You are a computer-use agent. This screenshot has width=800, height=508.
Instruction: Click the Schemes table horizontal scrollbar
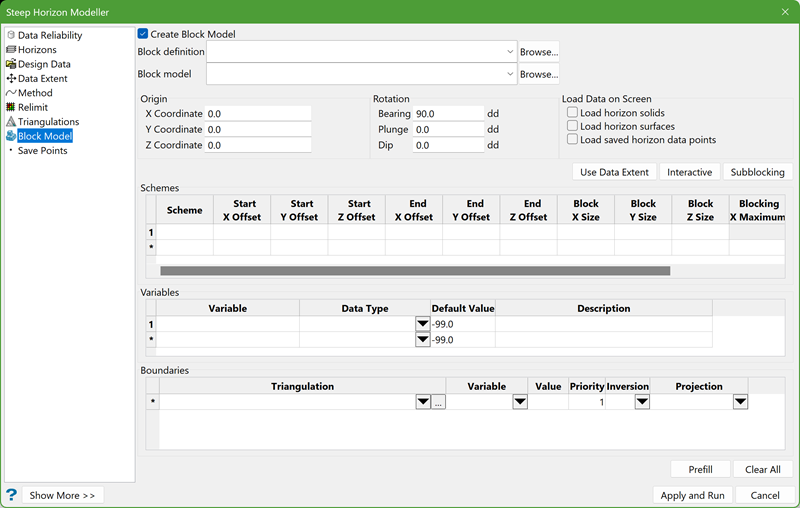point(415,270)
